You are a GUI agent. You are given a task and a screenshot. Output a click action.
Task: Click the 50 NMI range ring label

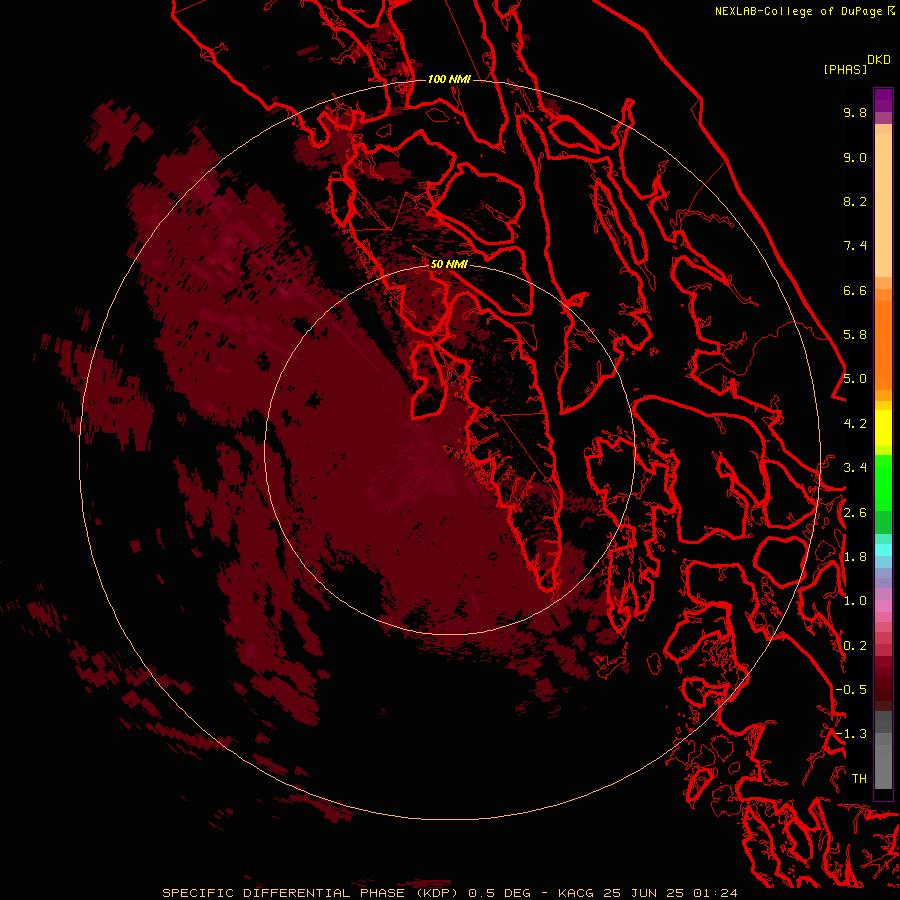point(449,264)
